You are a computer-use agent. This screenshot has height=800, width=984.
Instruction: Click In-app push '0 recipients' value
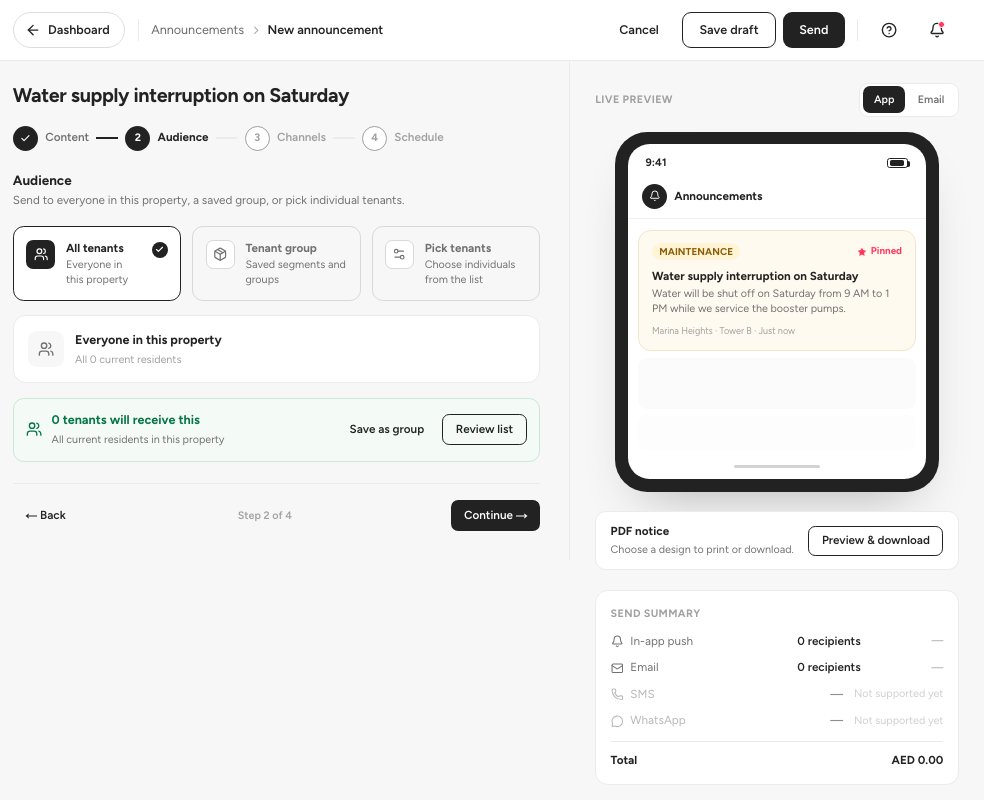[x=828, y=641]
